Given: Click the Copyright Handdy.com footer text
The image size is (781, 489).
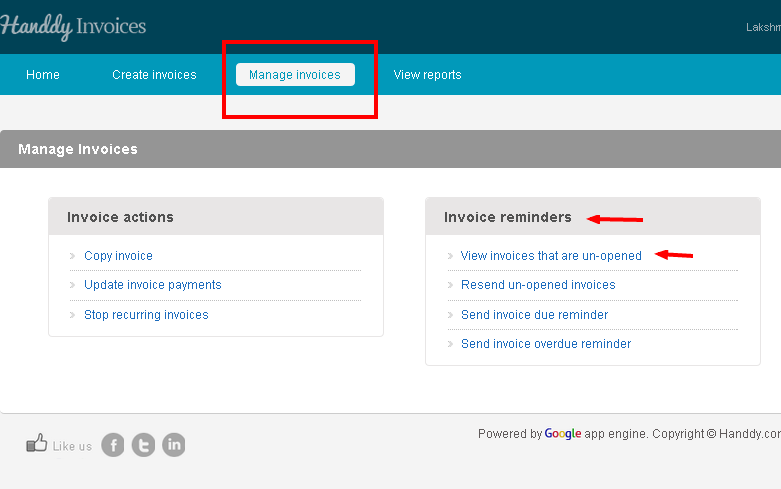Looking at the screenshot, I should click(717, 434).
